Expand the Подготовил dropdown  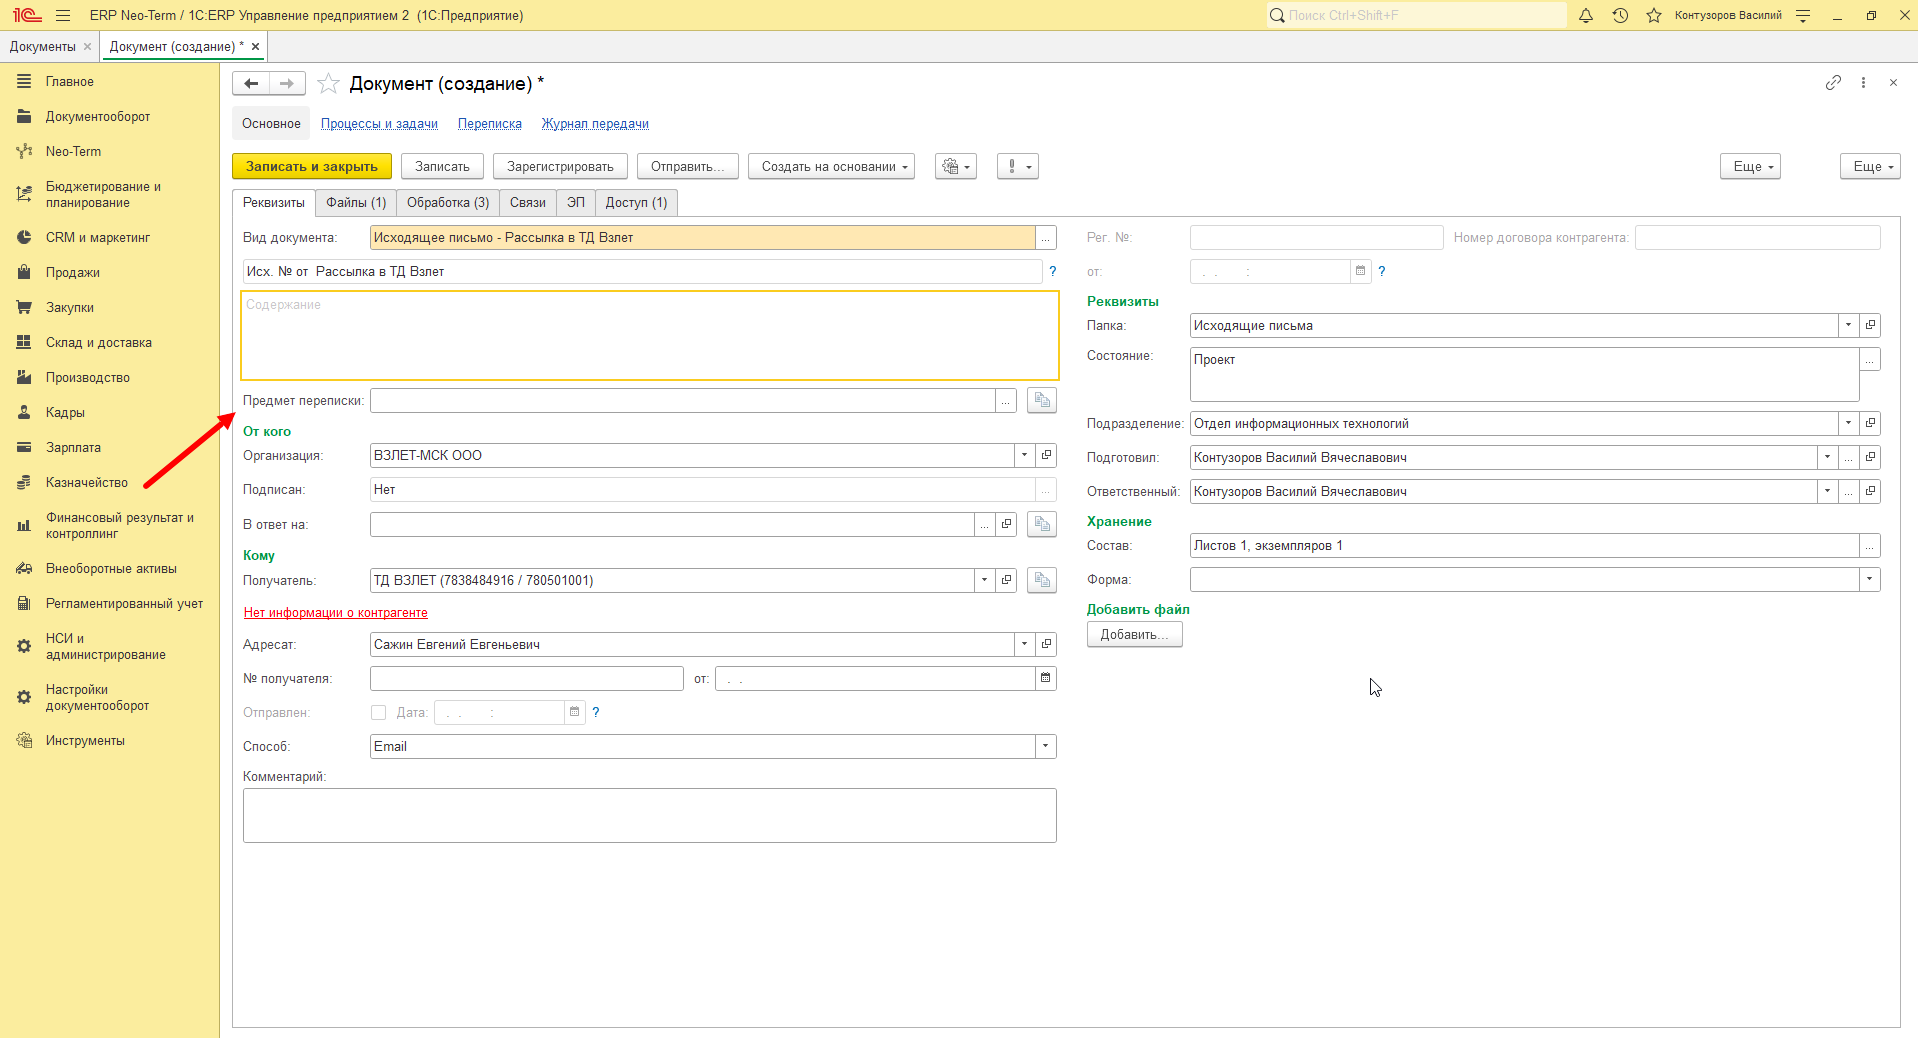(x=1827, y=457)
